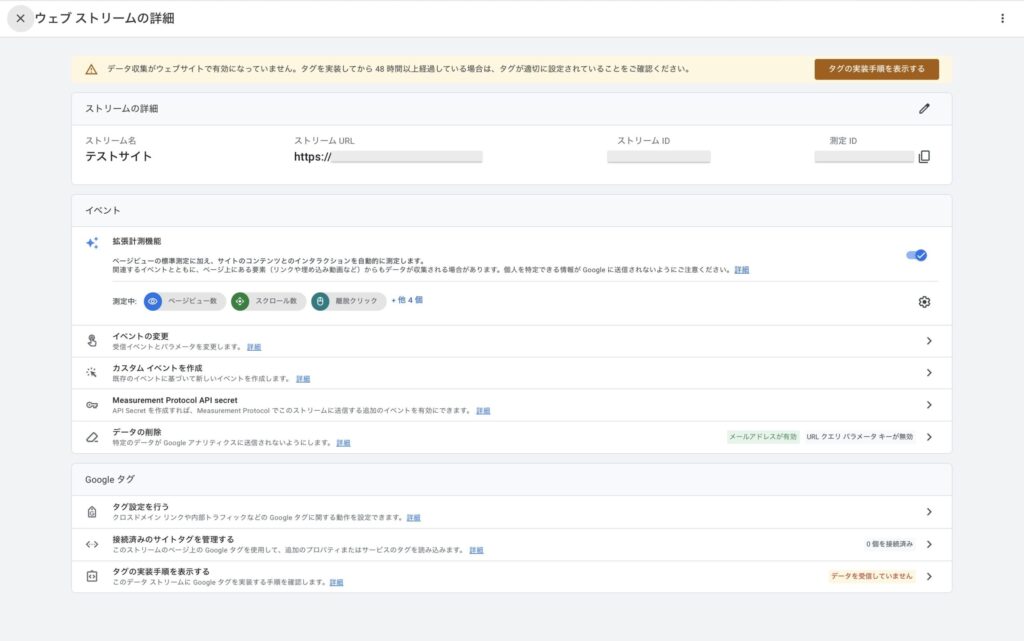Toggle the 拡張計測機能 switch off
Screen dimensions: 1024x641
[916, 255]
